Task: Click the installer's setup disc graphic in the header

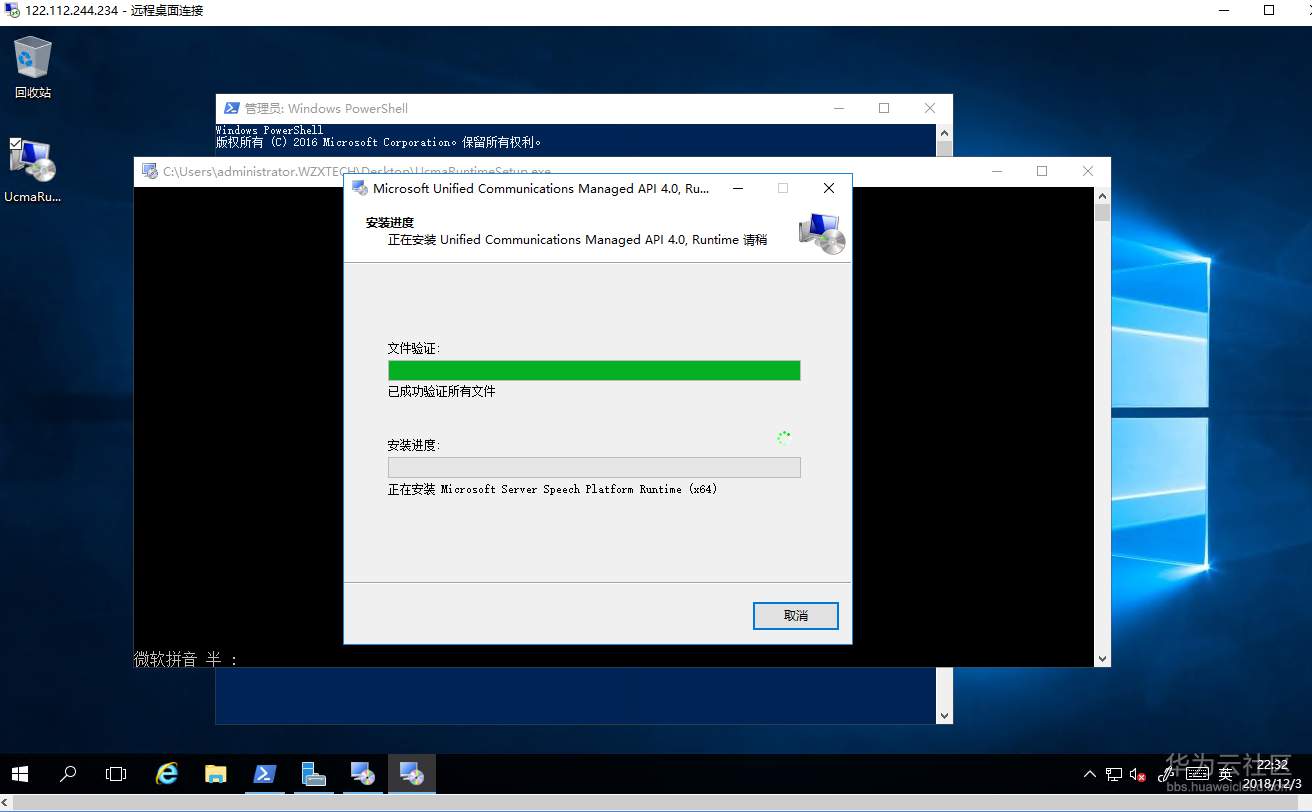Action: [822, 233]
